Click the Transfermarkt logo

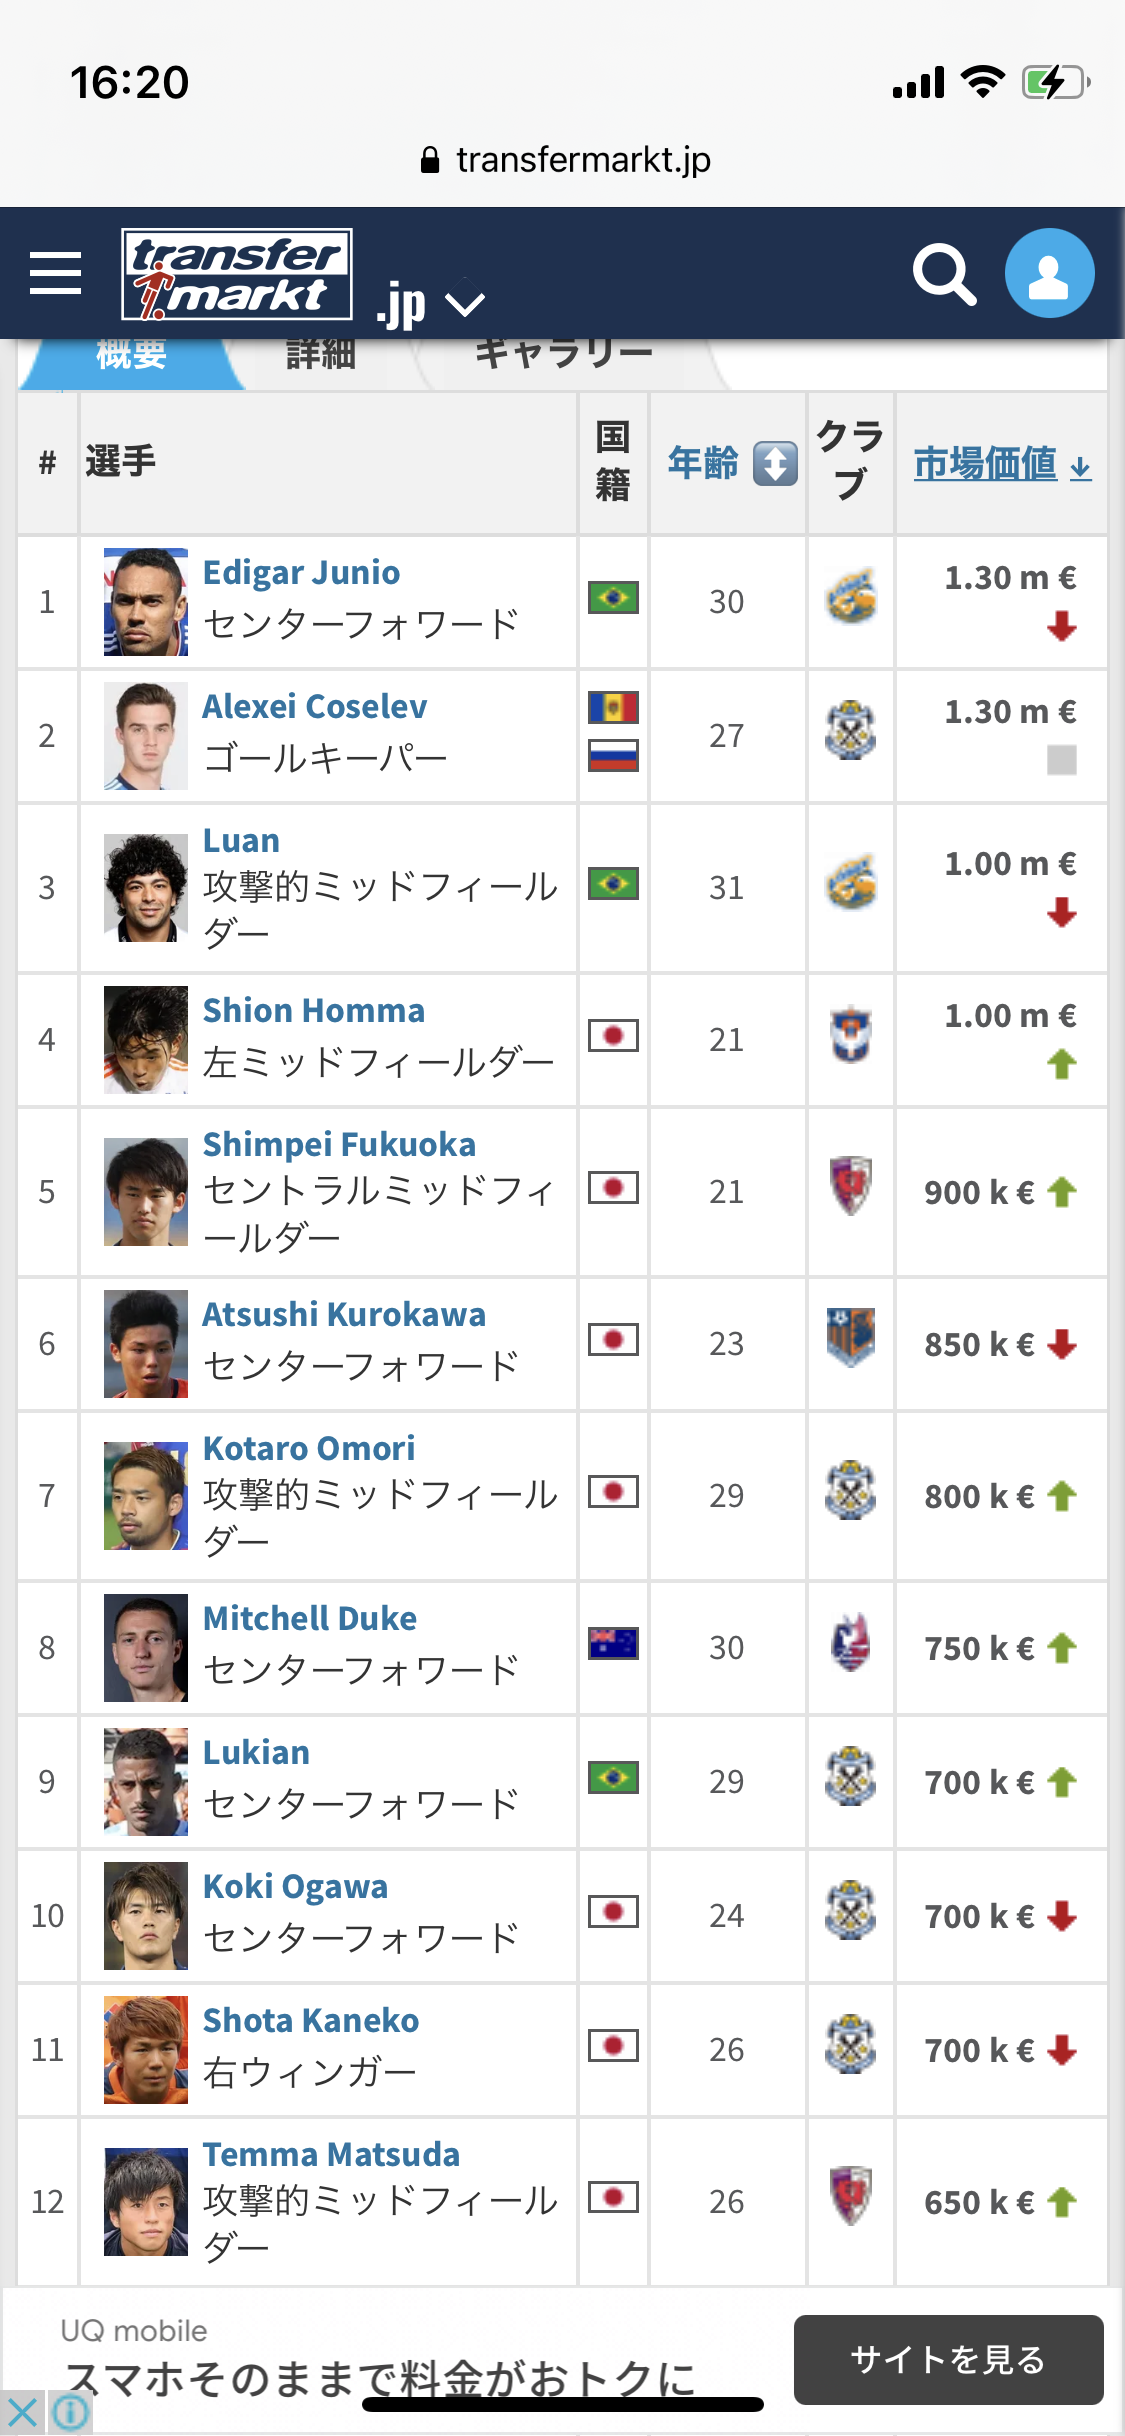coord(237,273)
